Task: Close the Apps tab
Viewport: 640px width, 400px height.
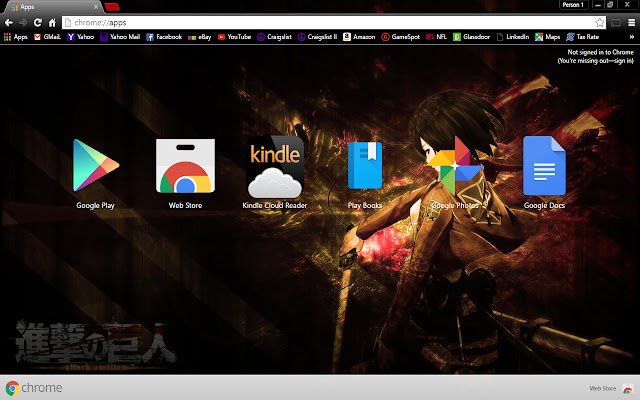Action: (x=96, y=7)
